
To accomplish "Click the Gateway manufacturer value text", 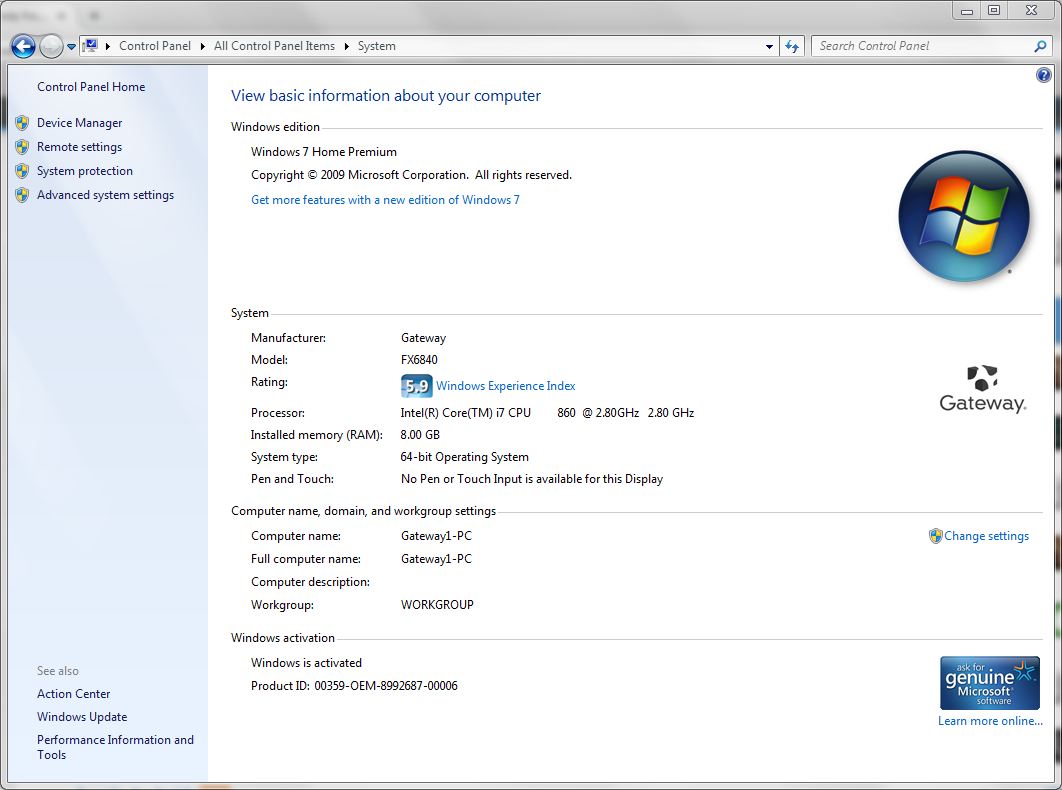I will pyautogui.click(x=423, y=338).
